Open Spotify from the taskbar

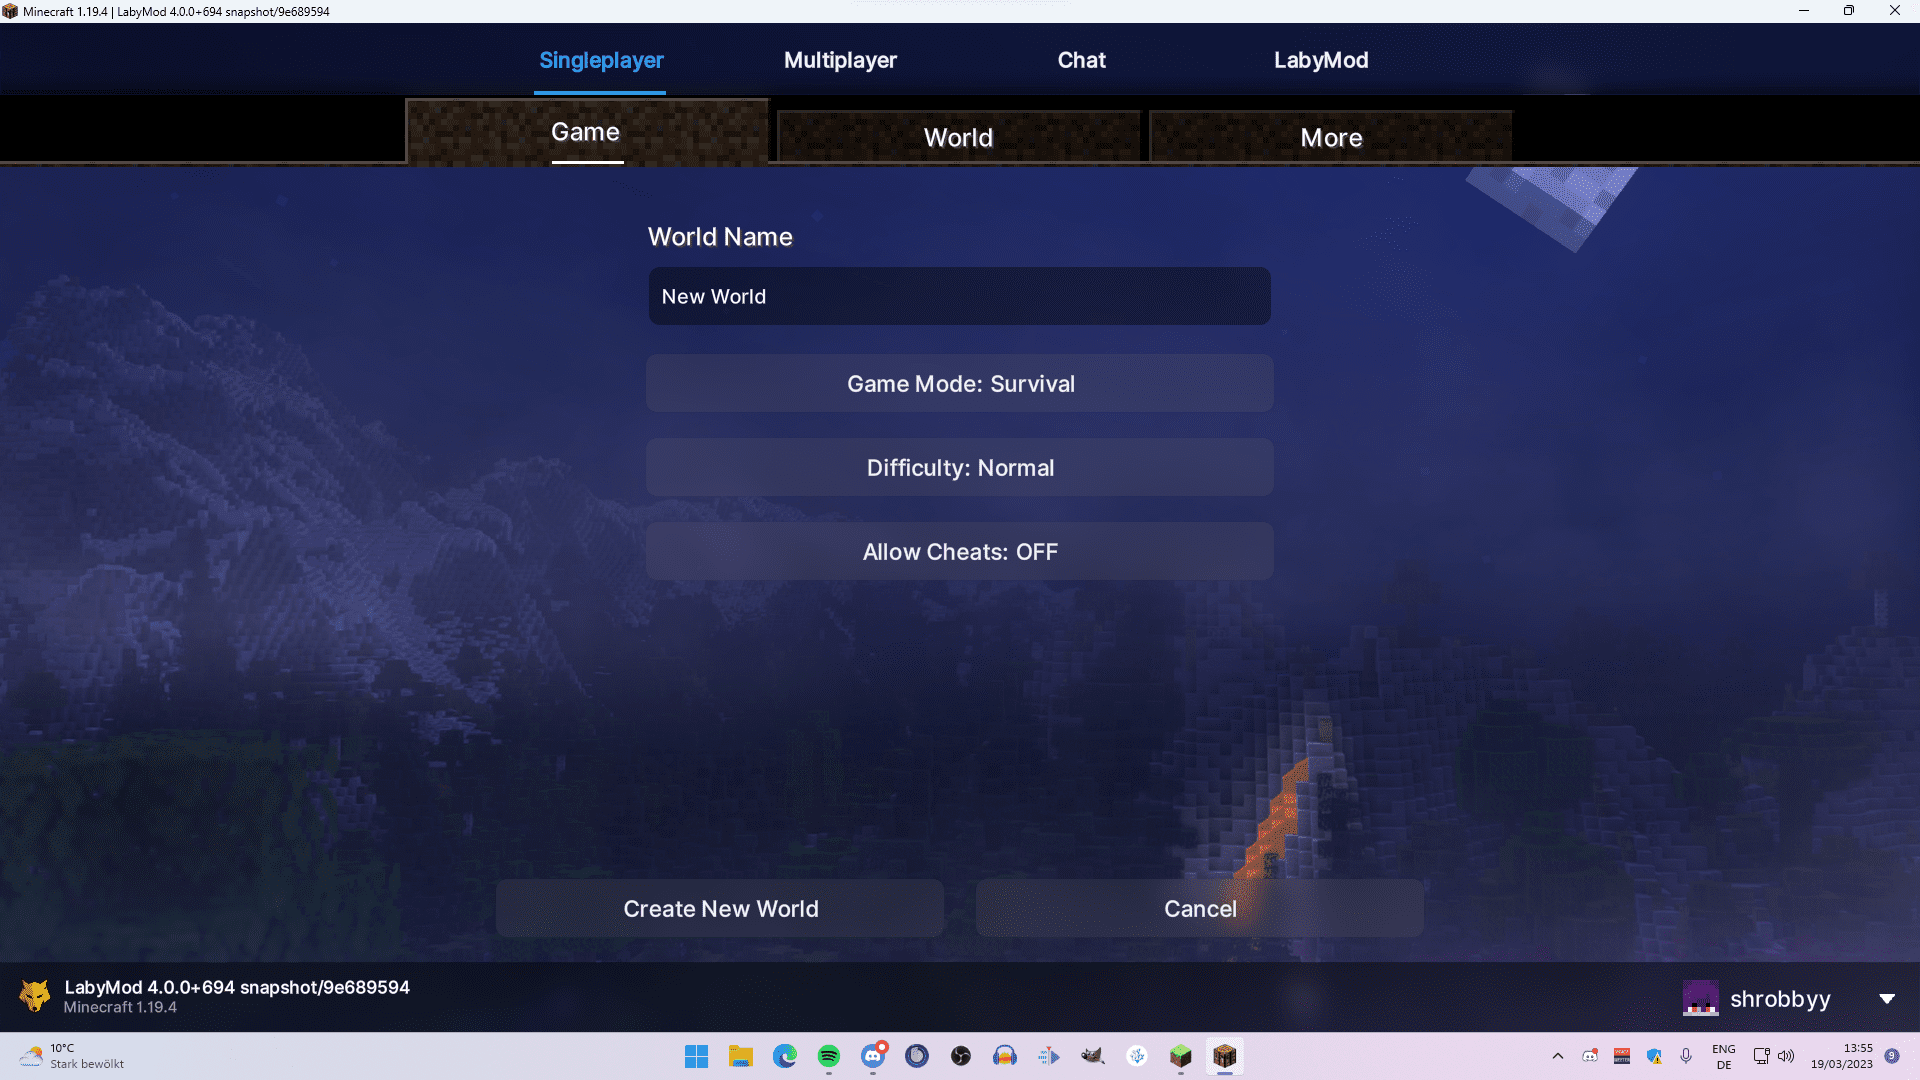click(x=829, y=1056)
